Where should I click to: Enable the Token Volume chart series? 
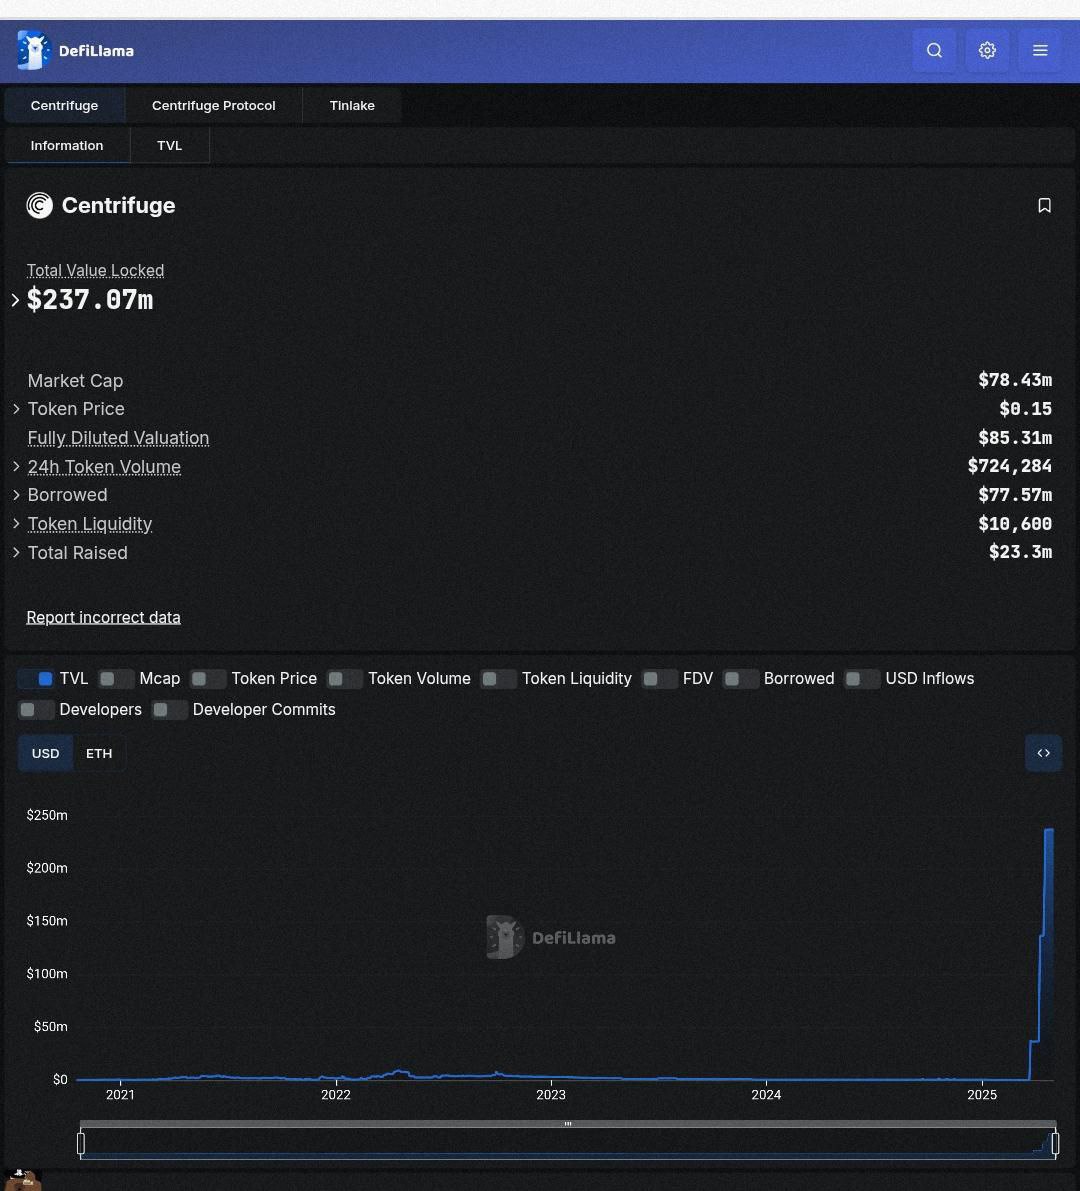tap(345, 679)
